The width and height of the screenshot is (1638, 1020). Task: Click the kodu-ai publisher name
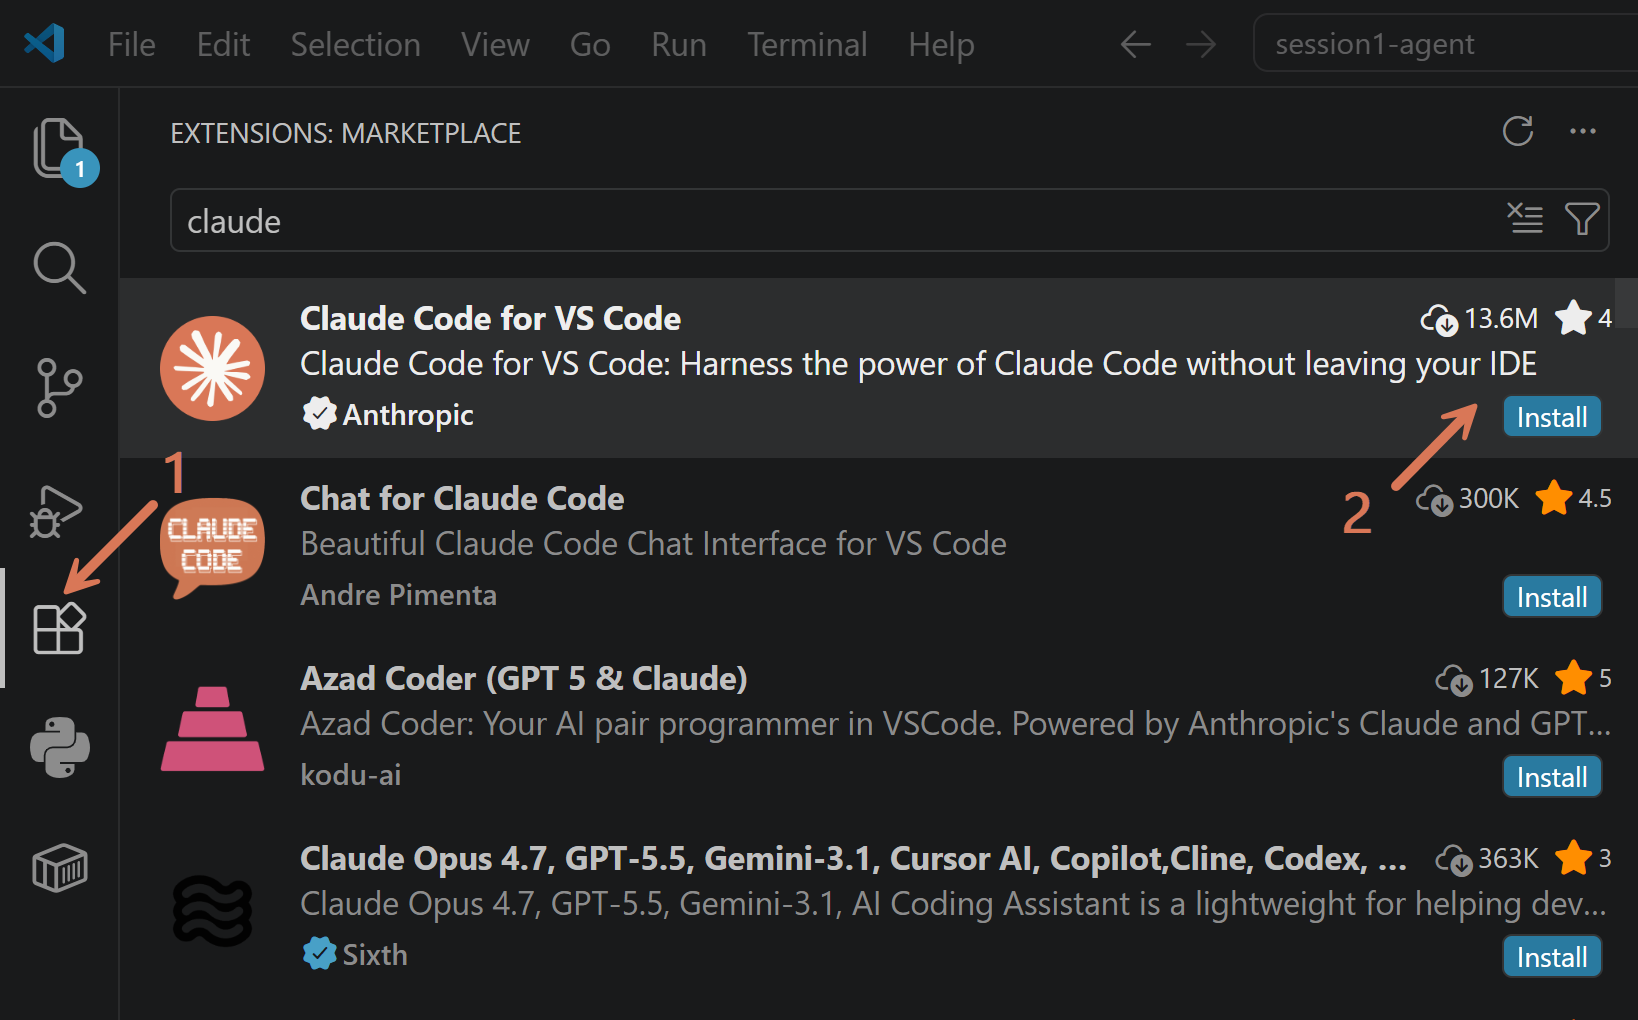[350, 774]
